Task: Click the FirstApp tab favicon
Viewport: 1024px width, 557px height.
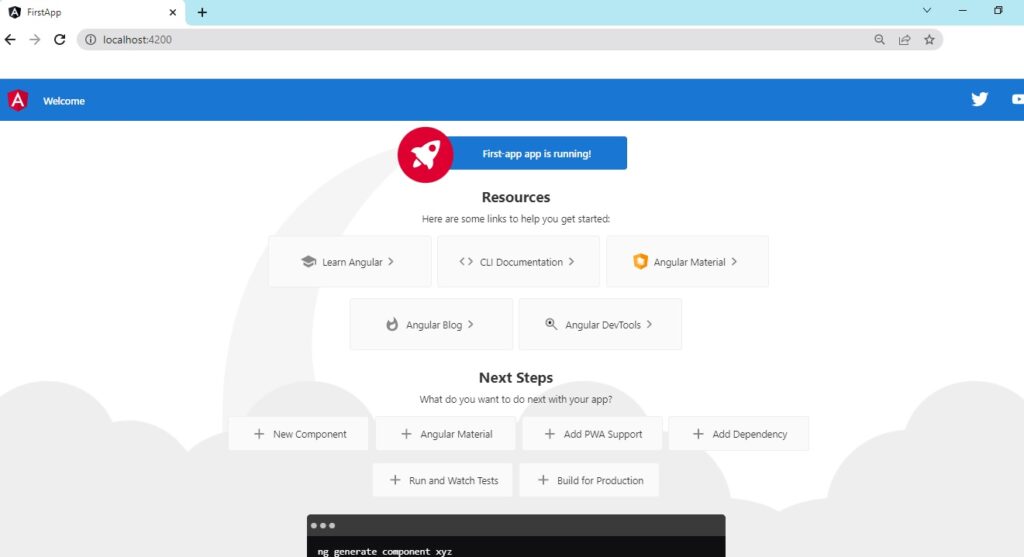Action: pyautogui.click(x=14, y=12)
